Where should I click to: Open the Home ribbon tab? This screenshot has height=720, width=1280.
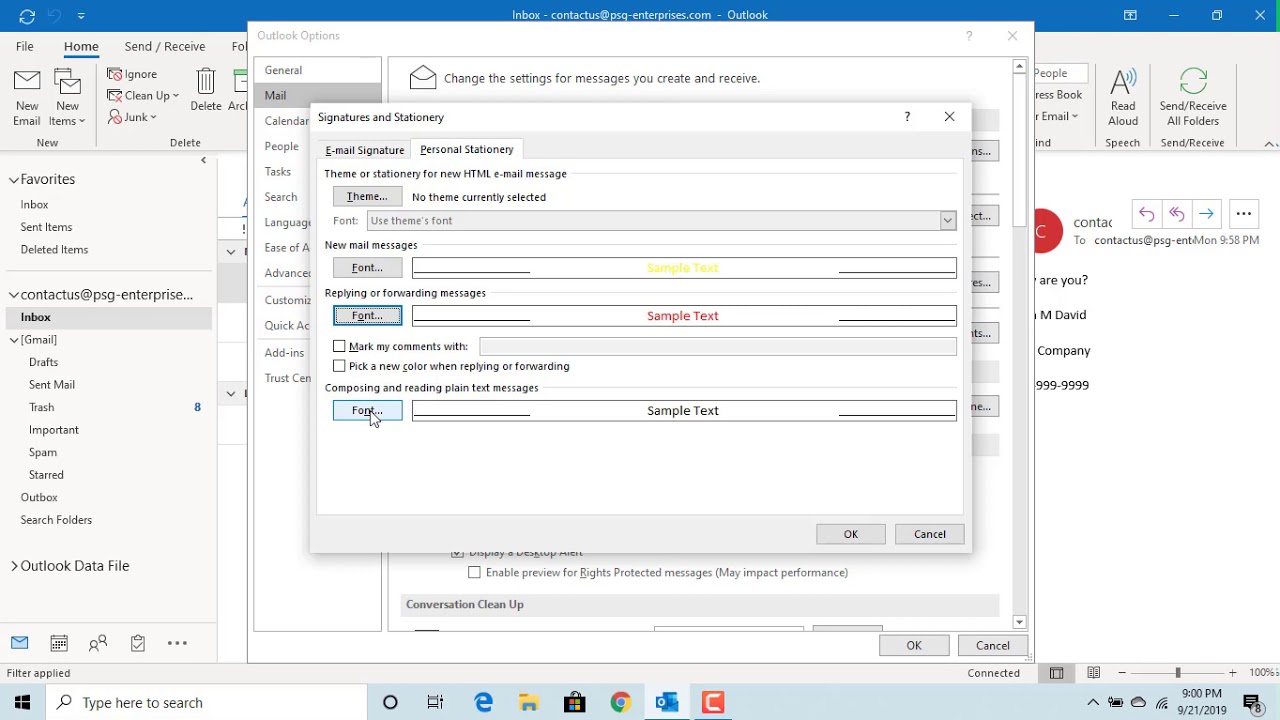point(81,46)
